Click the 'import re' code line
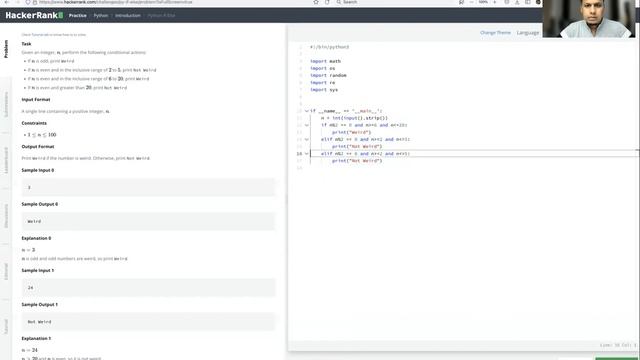Viewport: 640px width, 360px height. tap(322, 83)
